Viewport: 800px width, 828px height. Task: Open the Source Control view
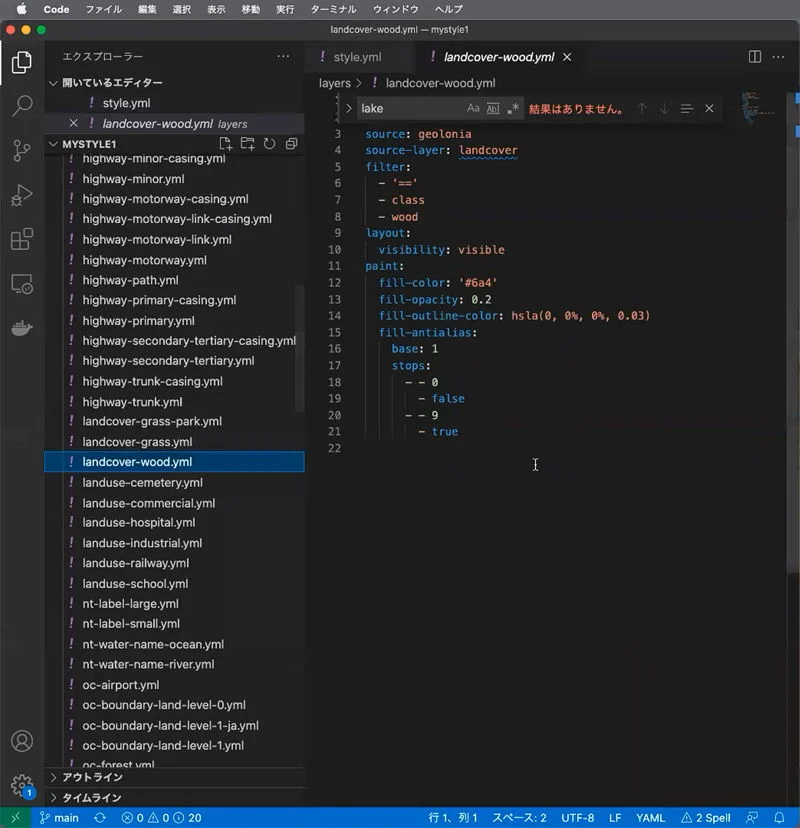tap(22, 151)
